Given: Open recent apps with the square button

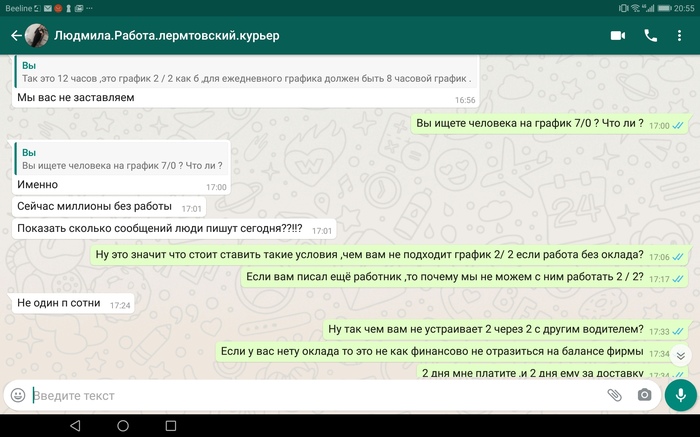Looking at the screenshot, I should 171,426.
